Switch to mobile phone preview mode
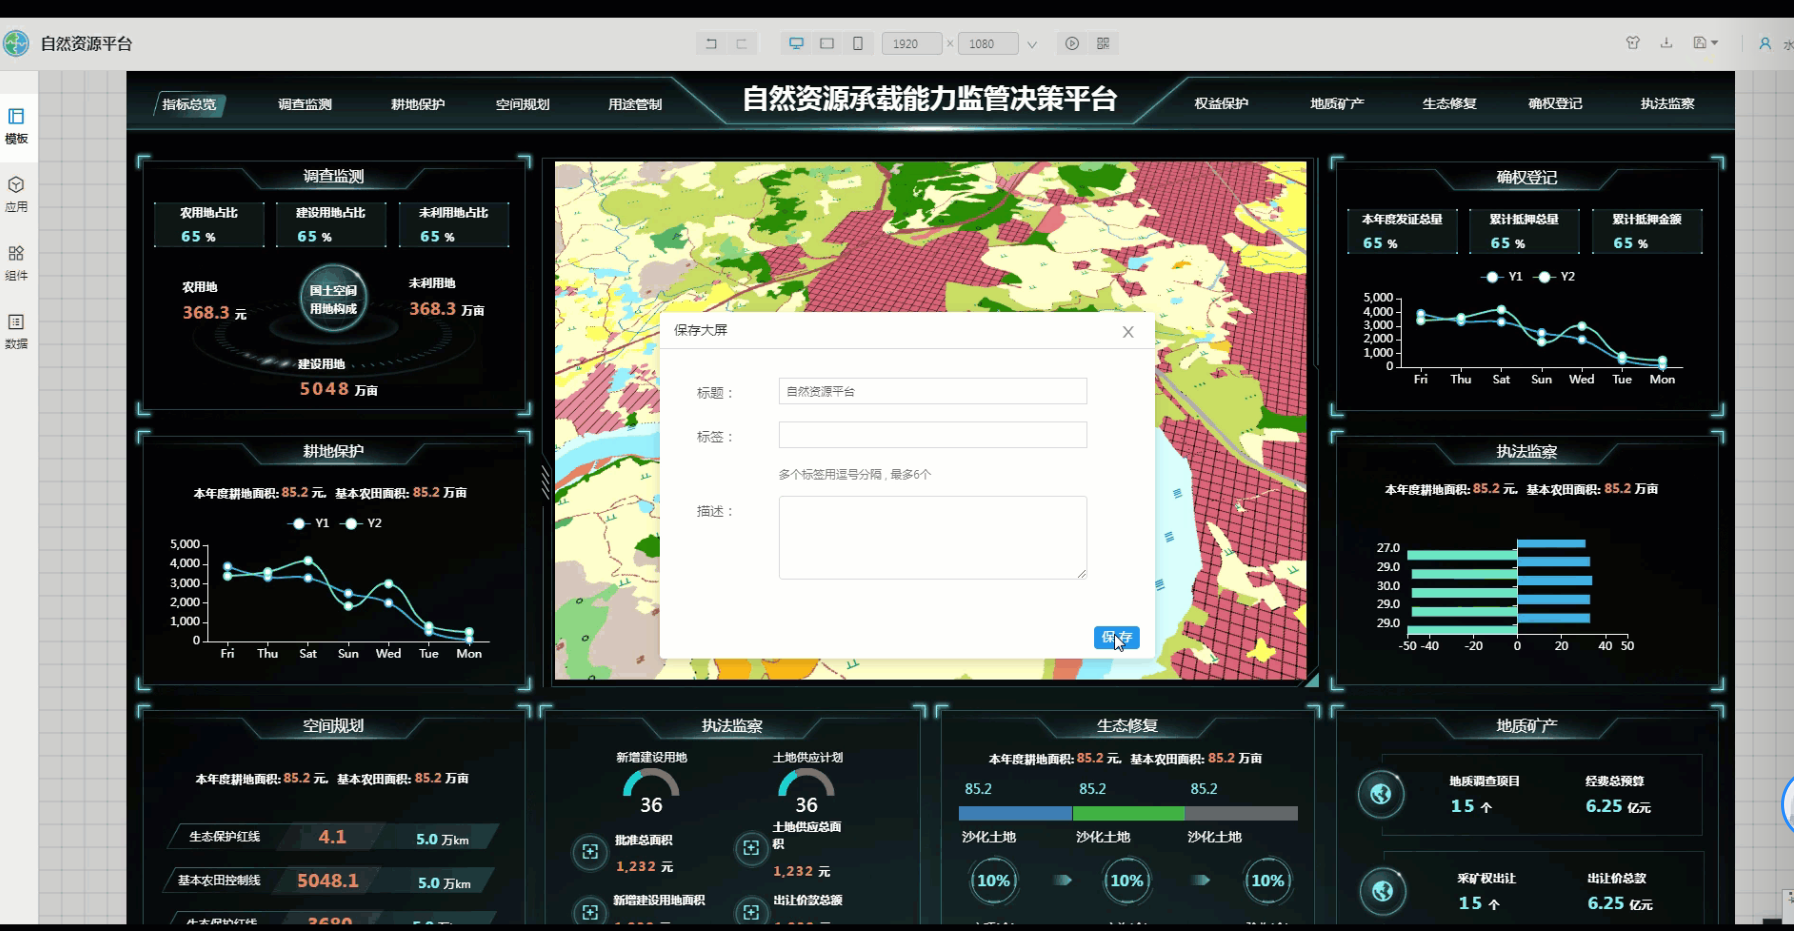Viewport: 1794px width, 931px height. coord(858,43)
